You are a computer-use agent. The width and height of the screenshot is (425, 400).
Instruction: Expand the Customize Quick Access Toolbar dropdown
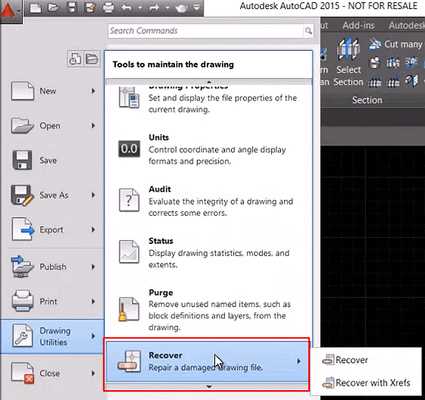[x=197, y=7]
